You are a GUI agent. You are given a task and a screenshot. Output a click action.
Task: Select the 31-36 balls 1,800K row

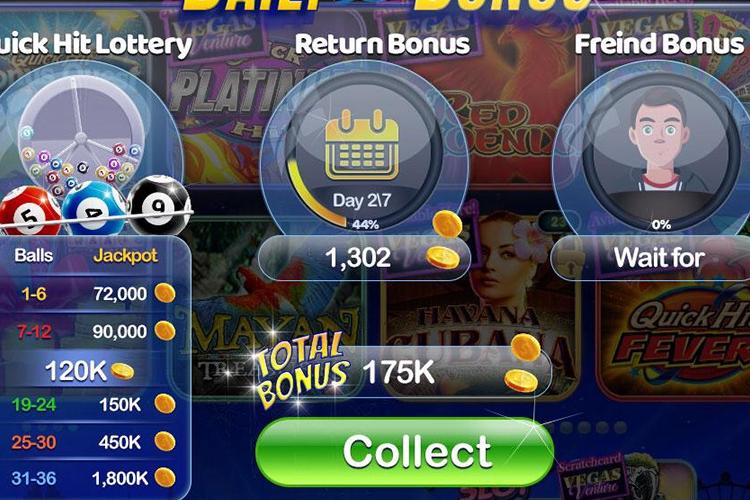[93, 478]
